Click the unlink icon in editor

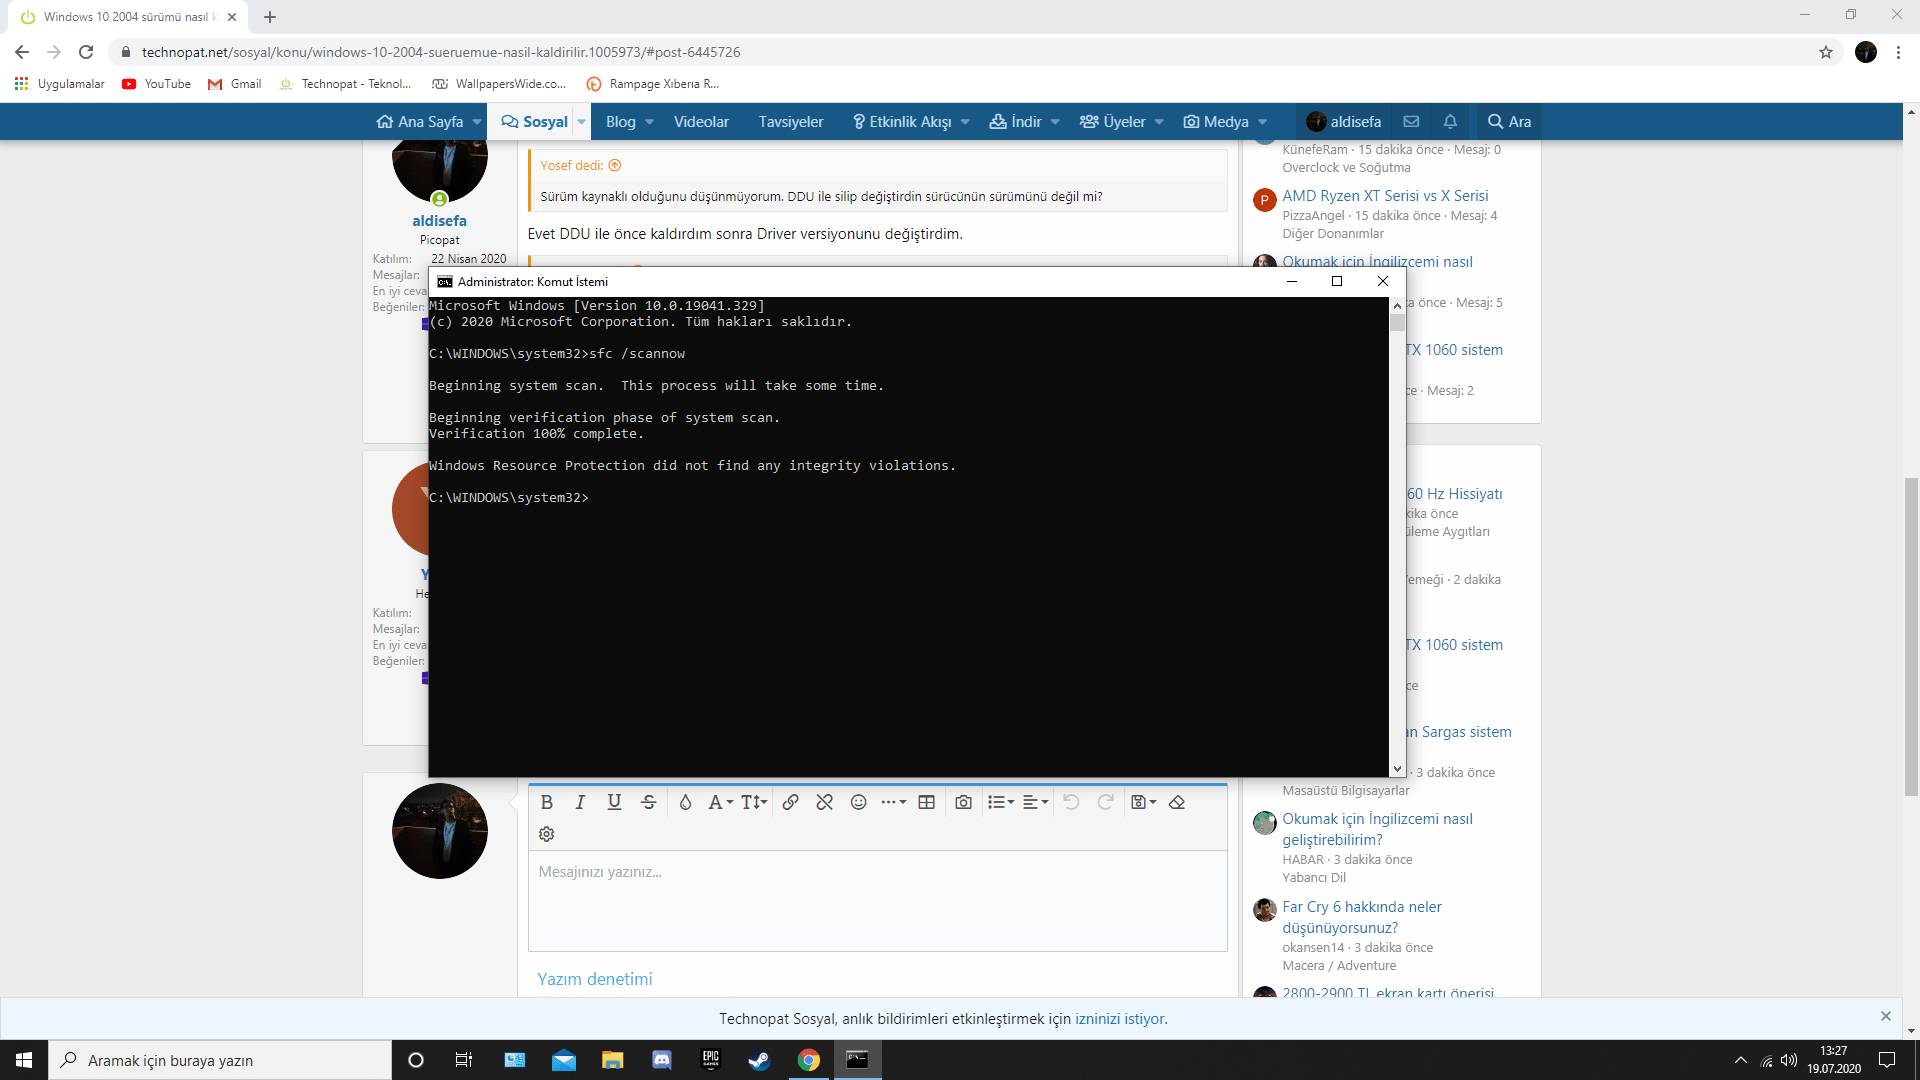[x=824, y=802]
